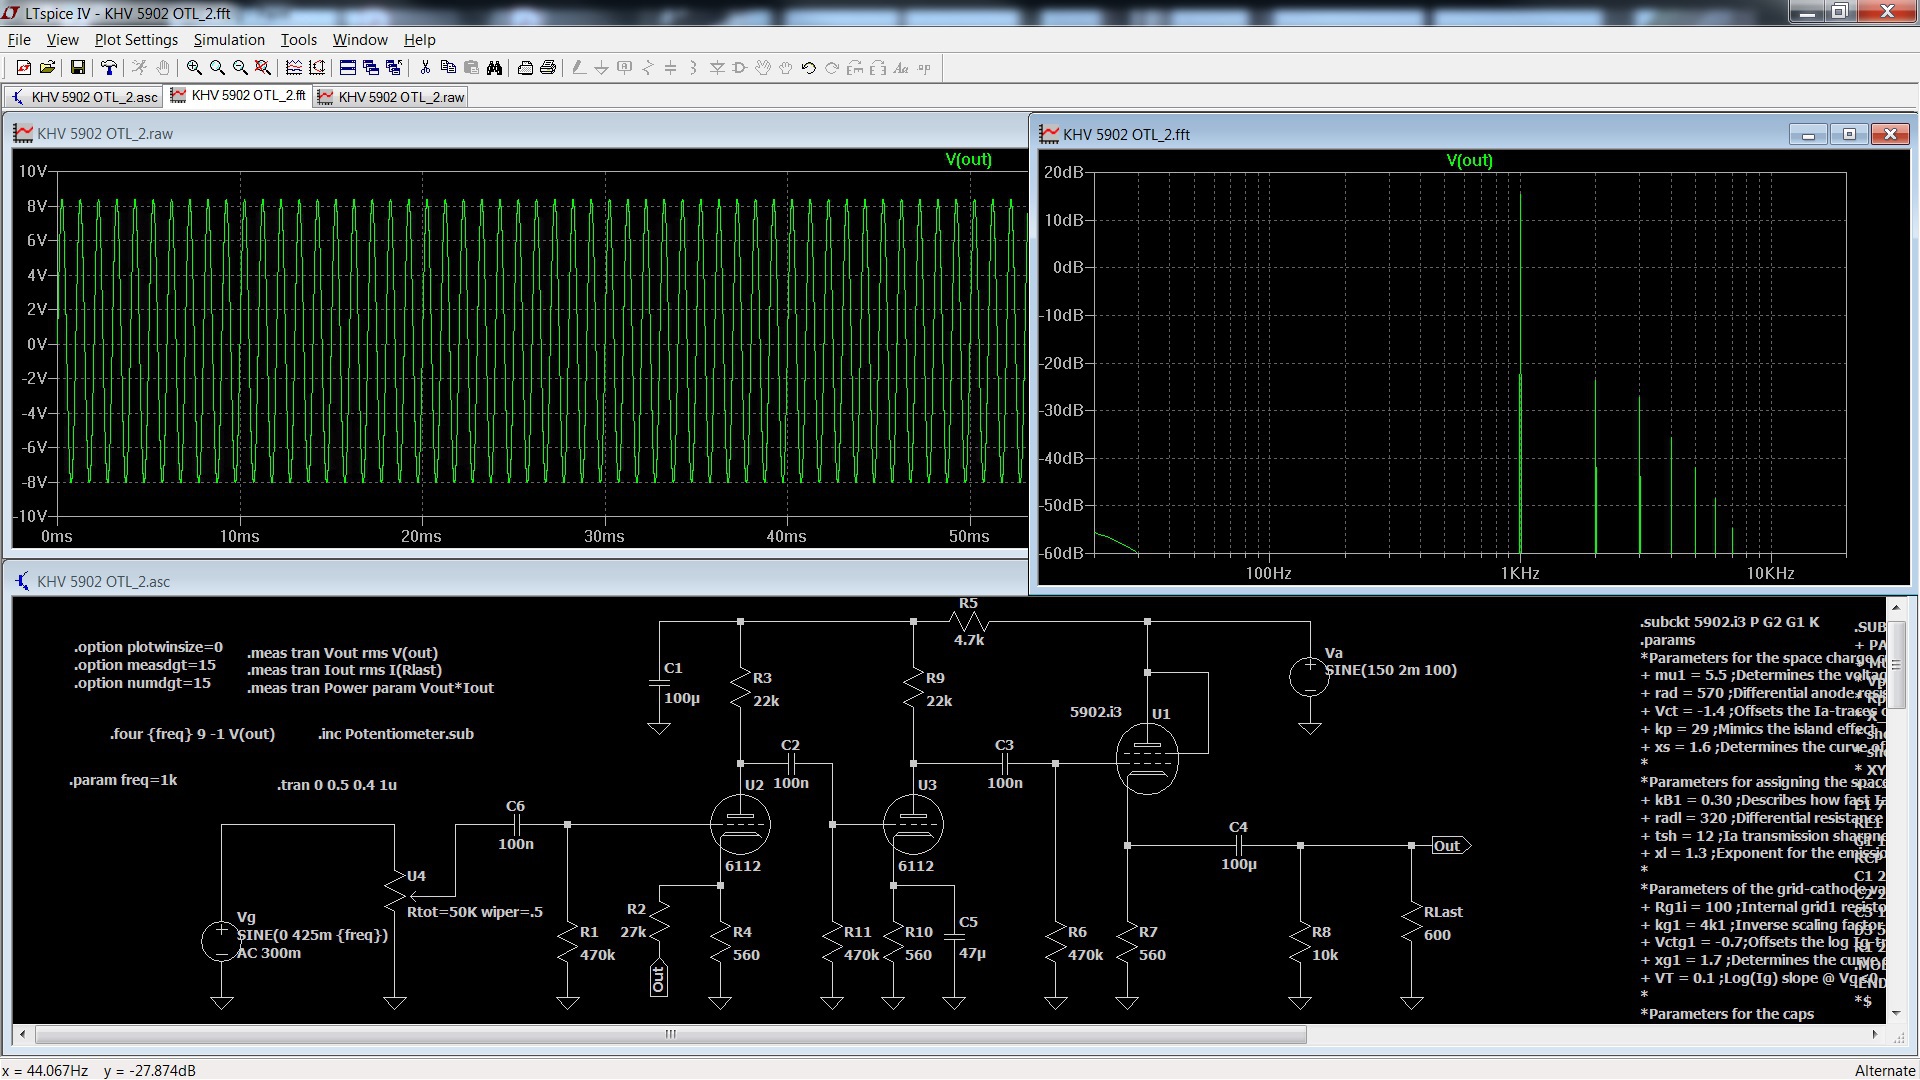Open the Help menu
The image size is (1920, 1080).
419,40
